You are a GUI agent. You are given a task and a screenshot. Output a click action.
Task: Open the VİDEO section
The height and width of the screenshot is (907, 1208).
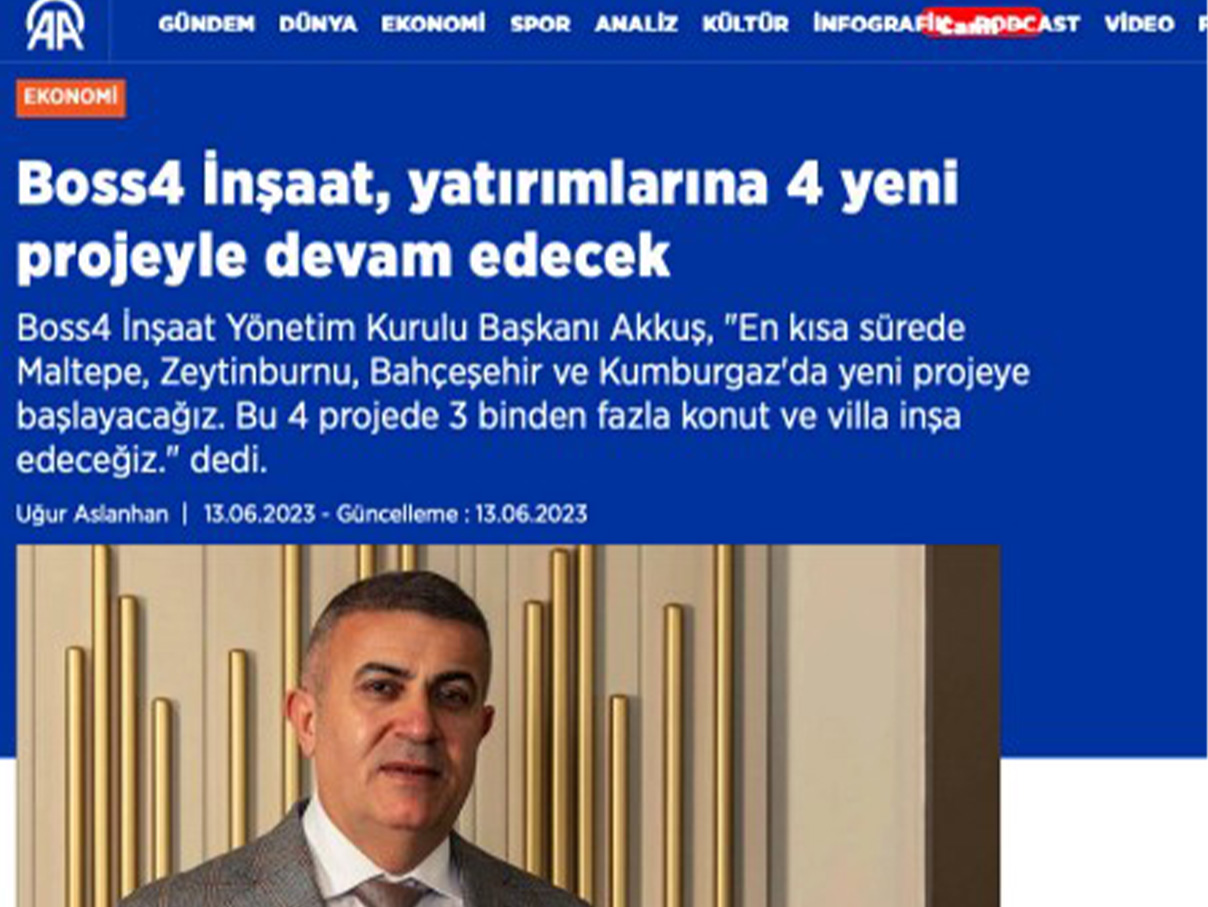pyautogui.click(x=1139, y=24)
